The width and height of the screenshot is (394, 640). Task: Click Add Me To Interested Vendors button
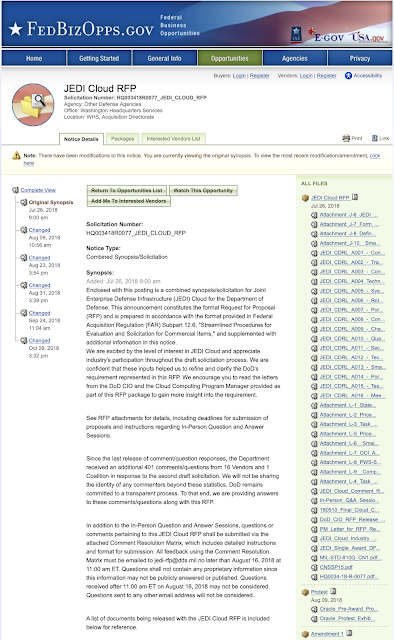[x=129, y=201]
